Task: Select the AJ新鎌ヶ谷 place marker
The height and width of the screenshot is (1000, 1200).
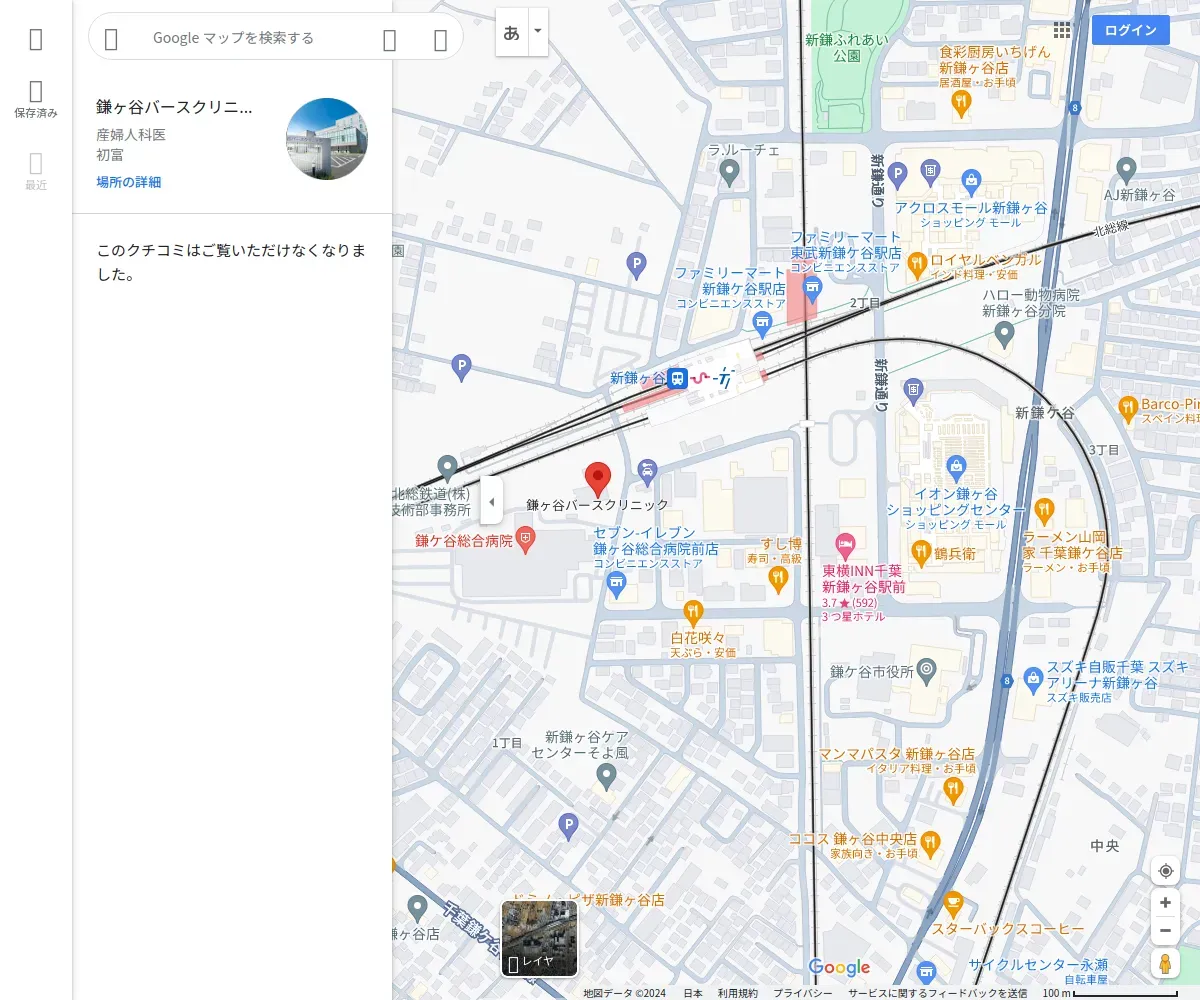Action: (1127, 169)
